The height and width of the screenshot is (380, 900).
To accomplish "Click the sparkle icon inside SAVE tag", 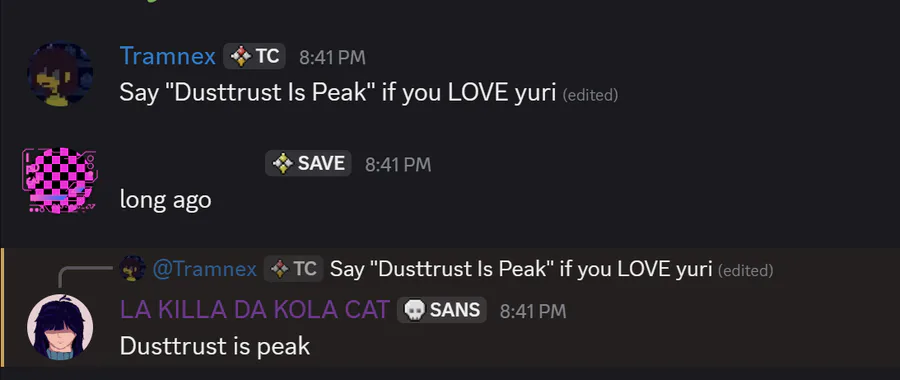I will (282, 164).
